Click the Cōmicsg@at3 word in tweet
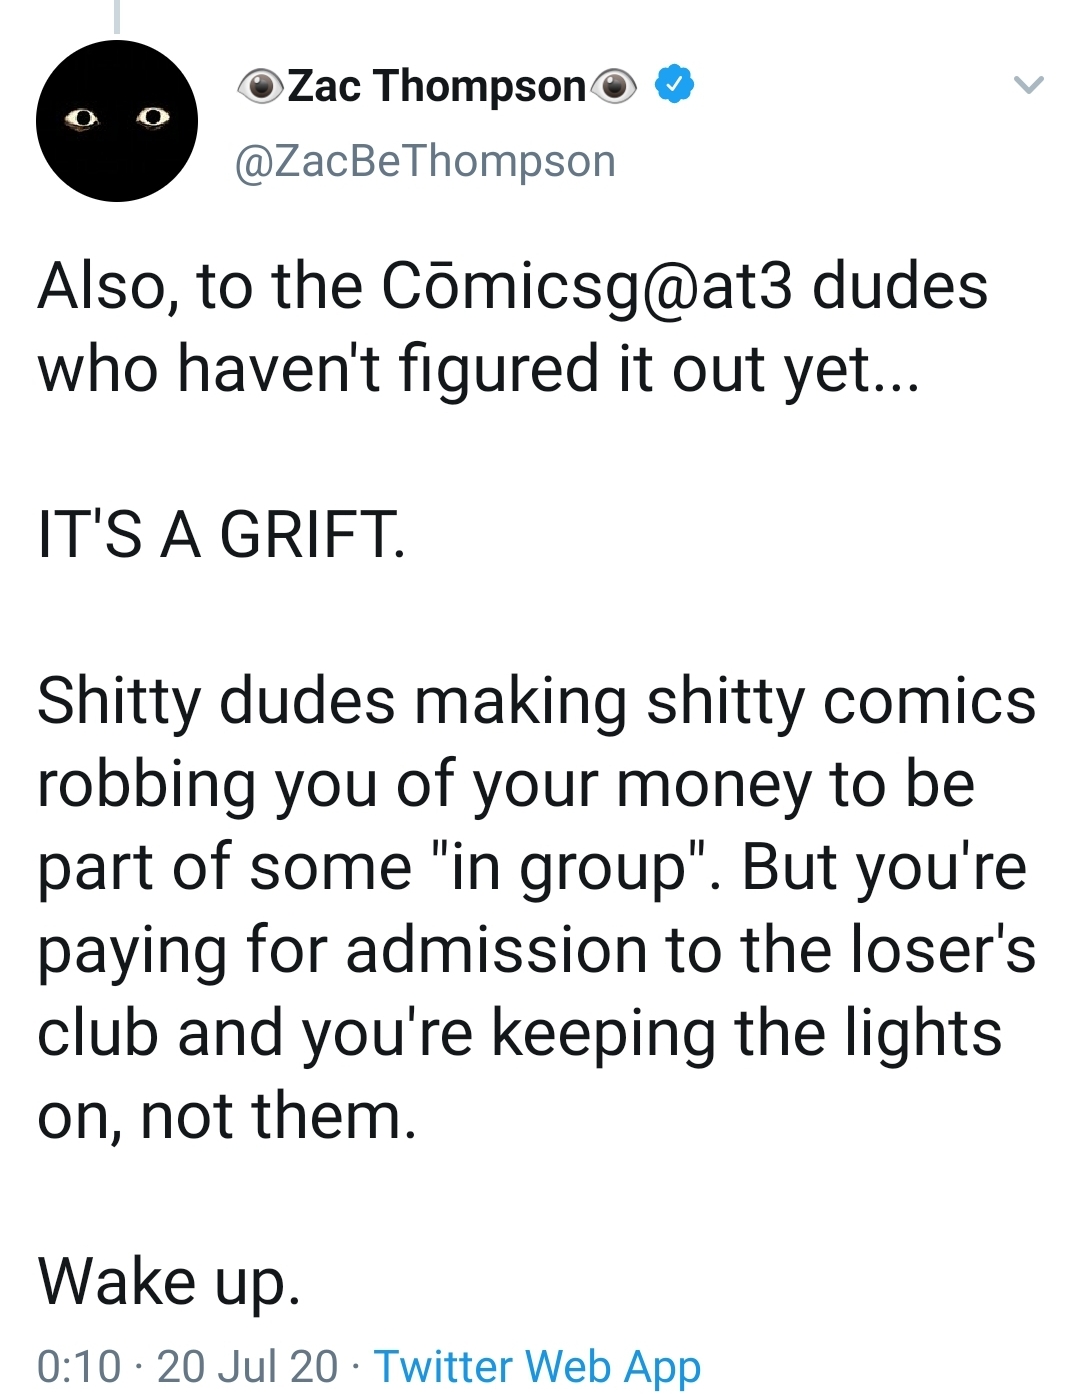 pyautogui.click(x=587, y=287)
